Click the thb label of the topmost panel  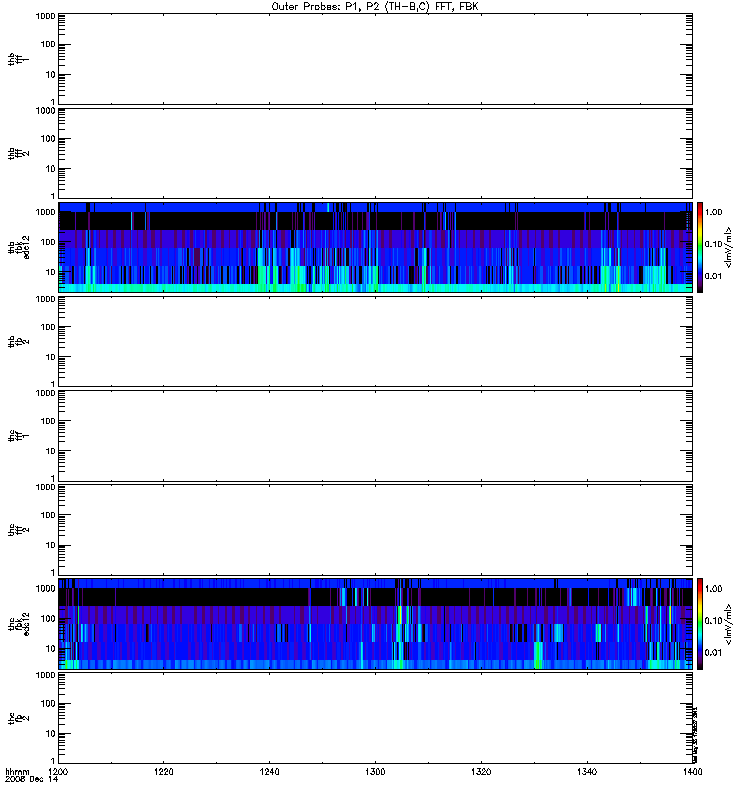pos(11,59)
